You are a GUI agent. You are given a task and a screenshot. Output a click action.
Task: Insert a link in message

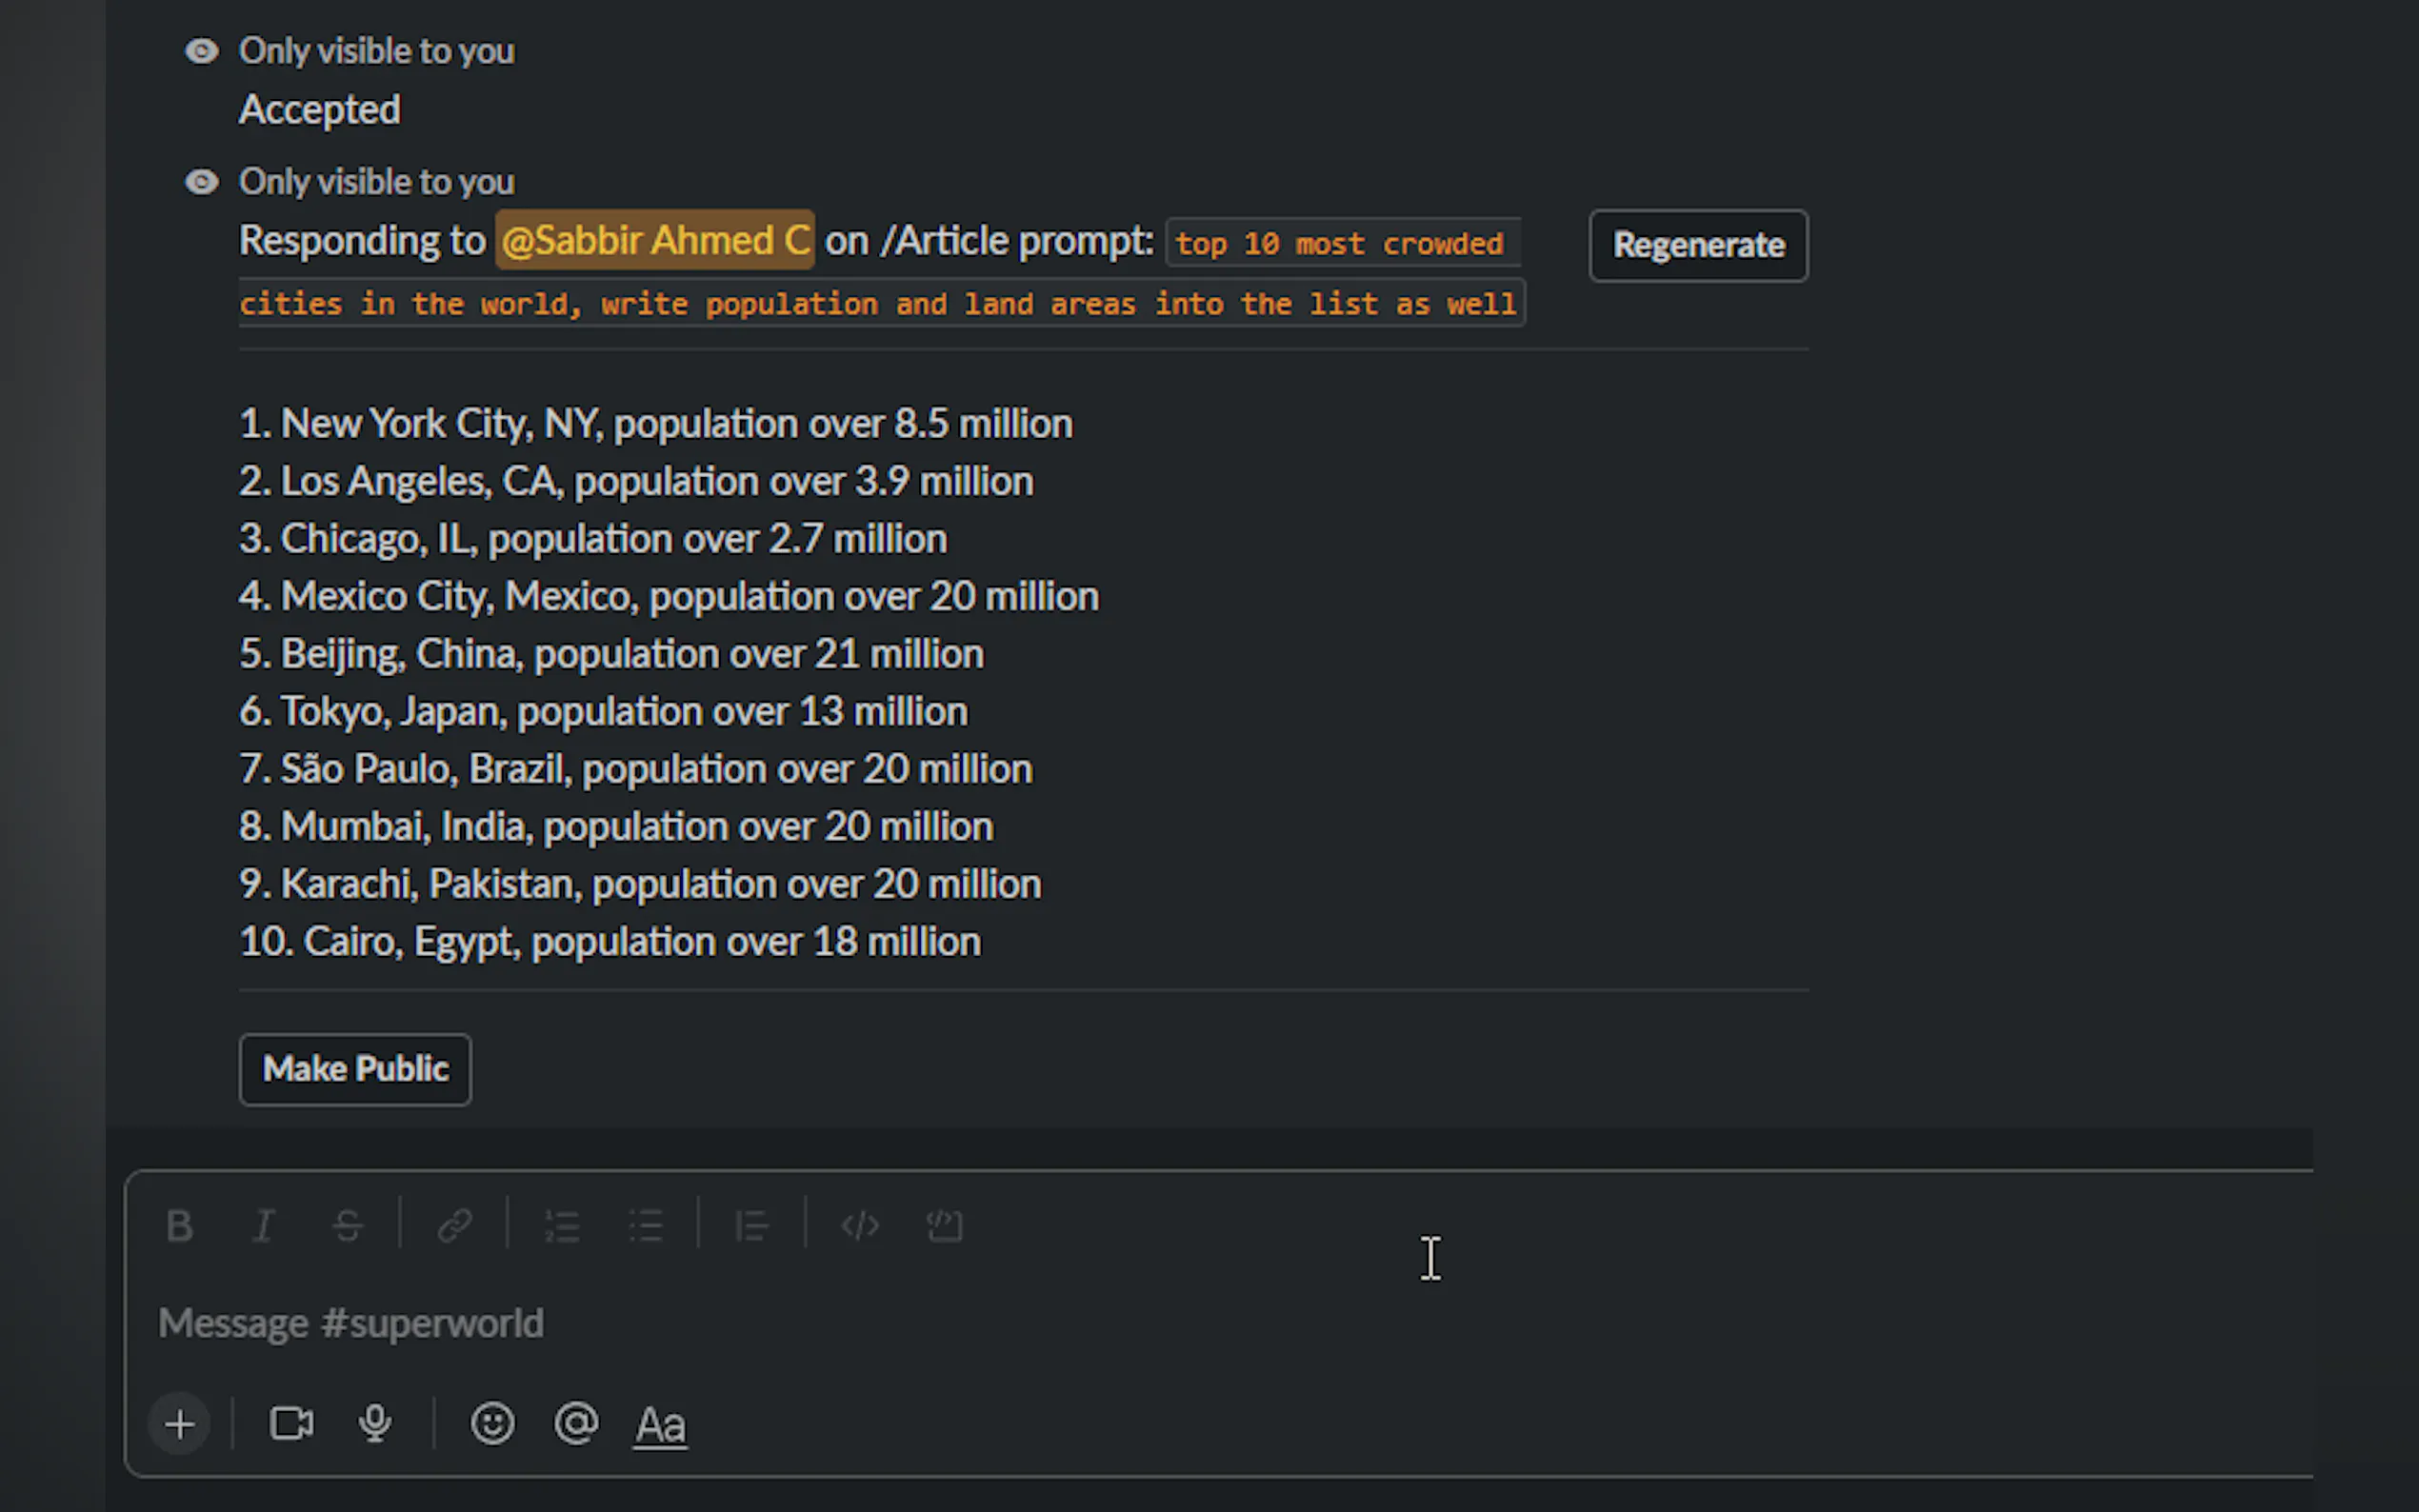point(455,1225)
